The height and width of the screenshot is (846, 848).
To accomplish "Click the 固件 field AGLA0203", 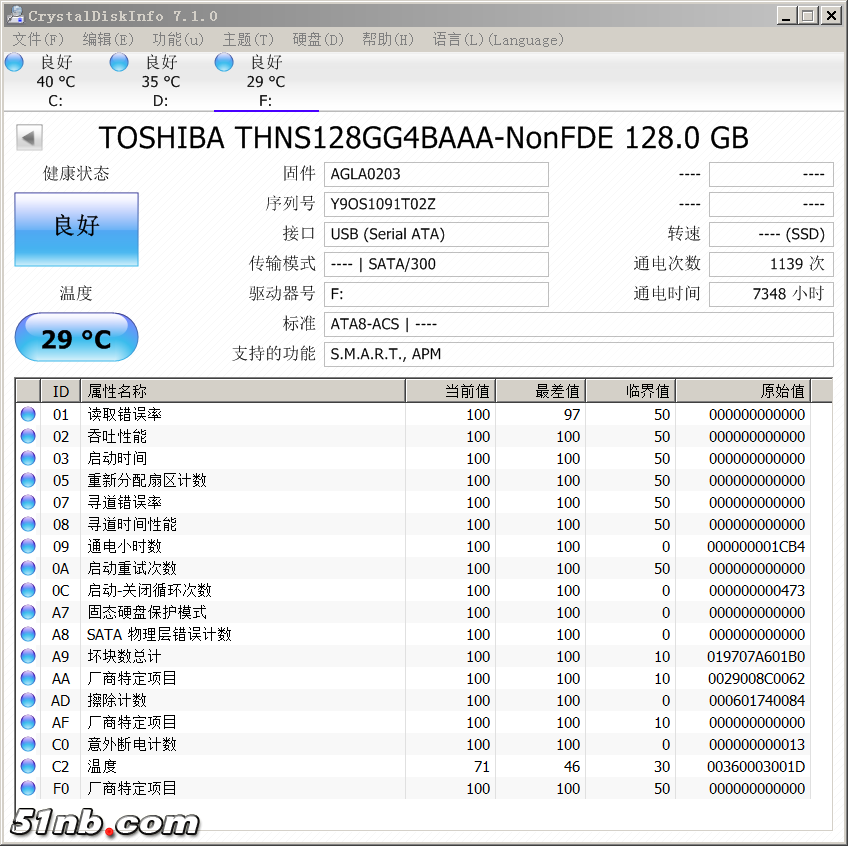I will [436, 174].
